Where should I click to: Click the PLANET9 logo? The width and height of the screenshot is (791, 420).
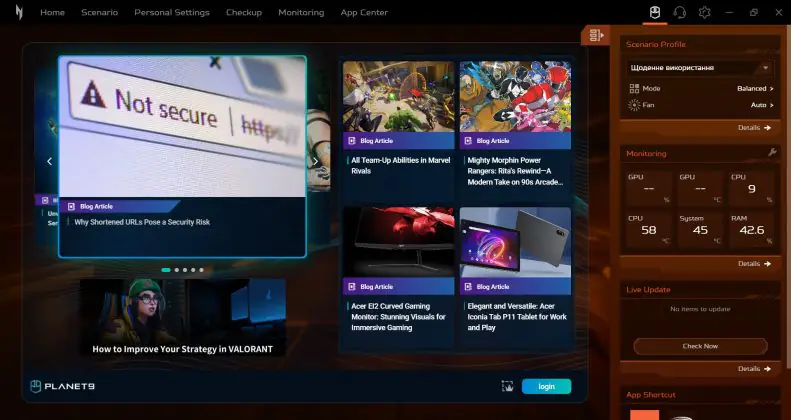click(63, 386)
